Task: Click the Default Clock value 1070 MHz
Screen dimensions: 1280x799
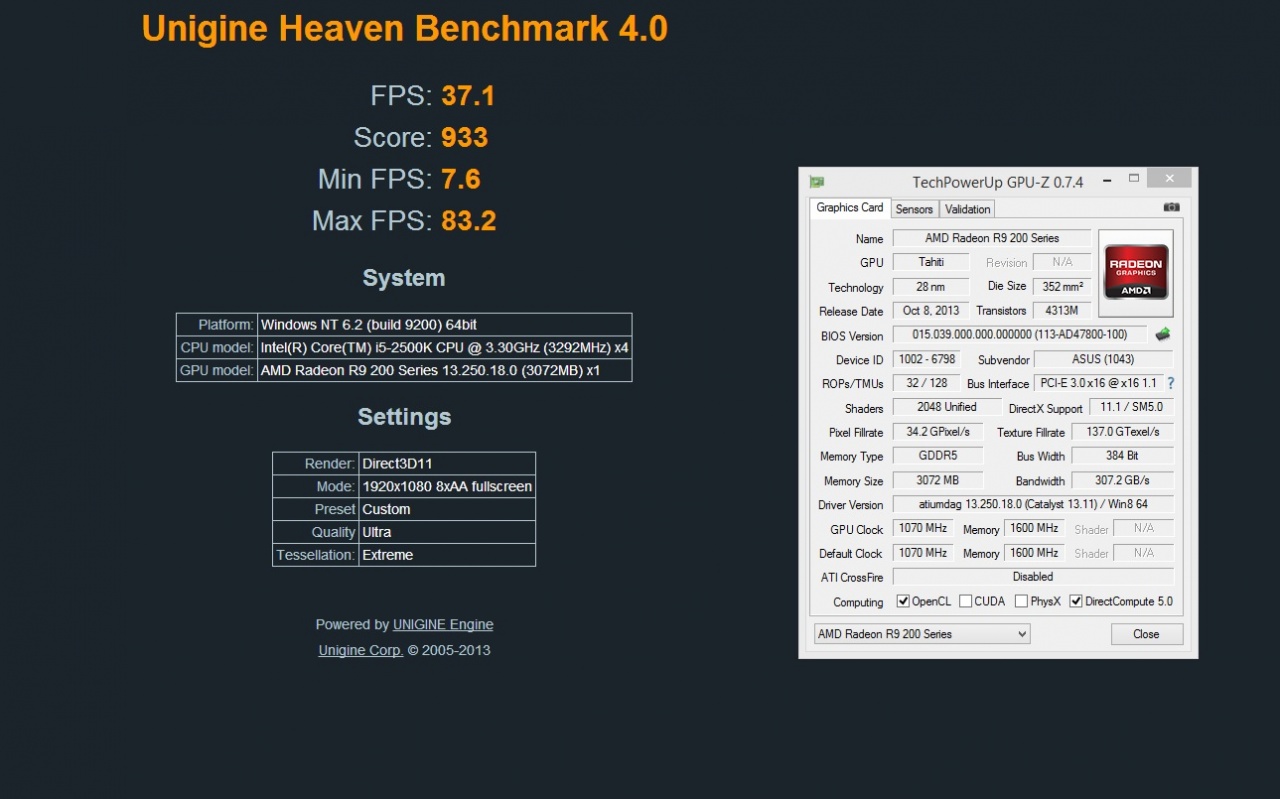Action: pyautogui.click(x=922, y=553)
